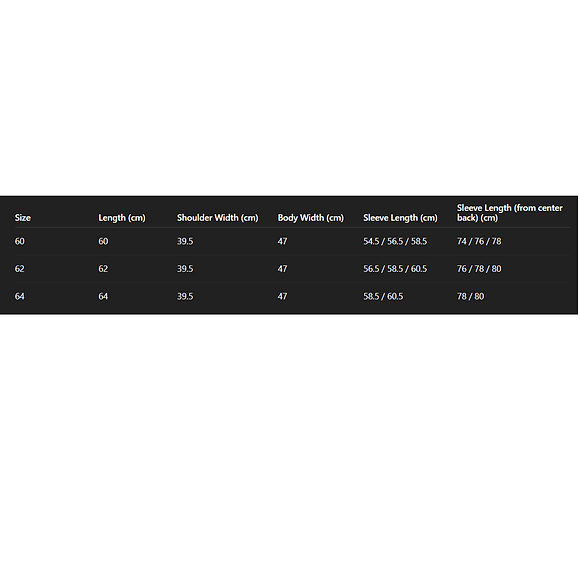Click sleeve length 54.5 / 56.5 / 58.5
The width and height of the screenshot is (580, 580).
395,242
